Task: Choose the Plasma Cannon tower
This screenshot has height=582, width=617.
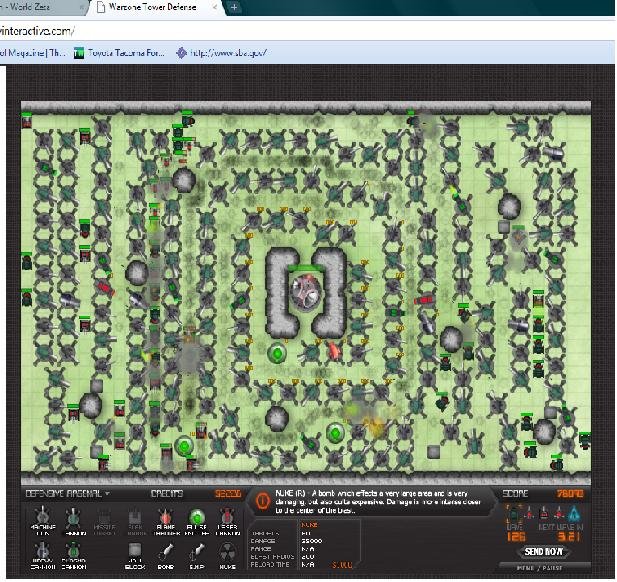Action: 74,556
